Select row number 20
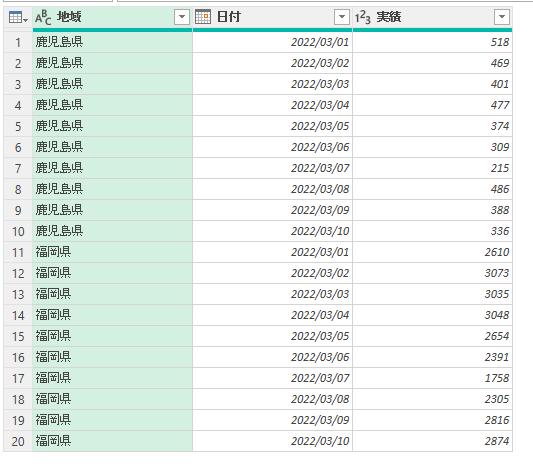The width and height of the screenshot is (533, 468). click(18, 441)
